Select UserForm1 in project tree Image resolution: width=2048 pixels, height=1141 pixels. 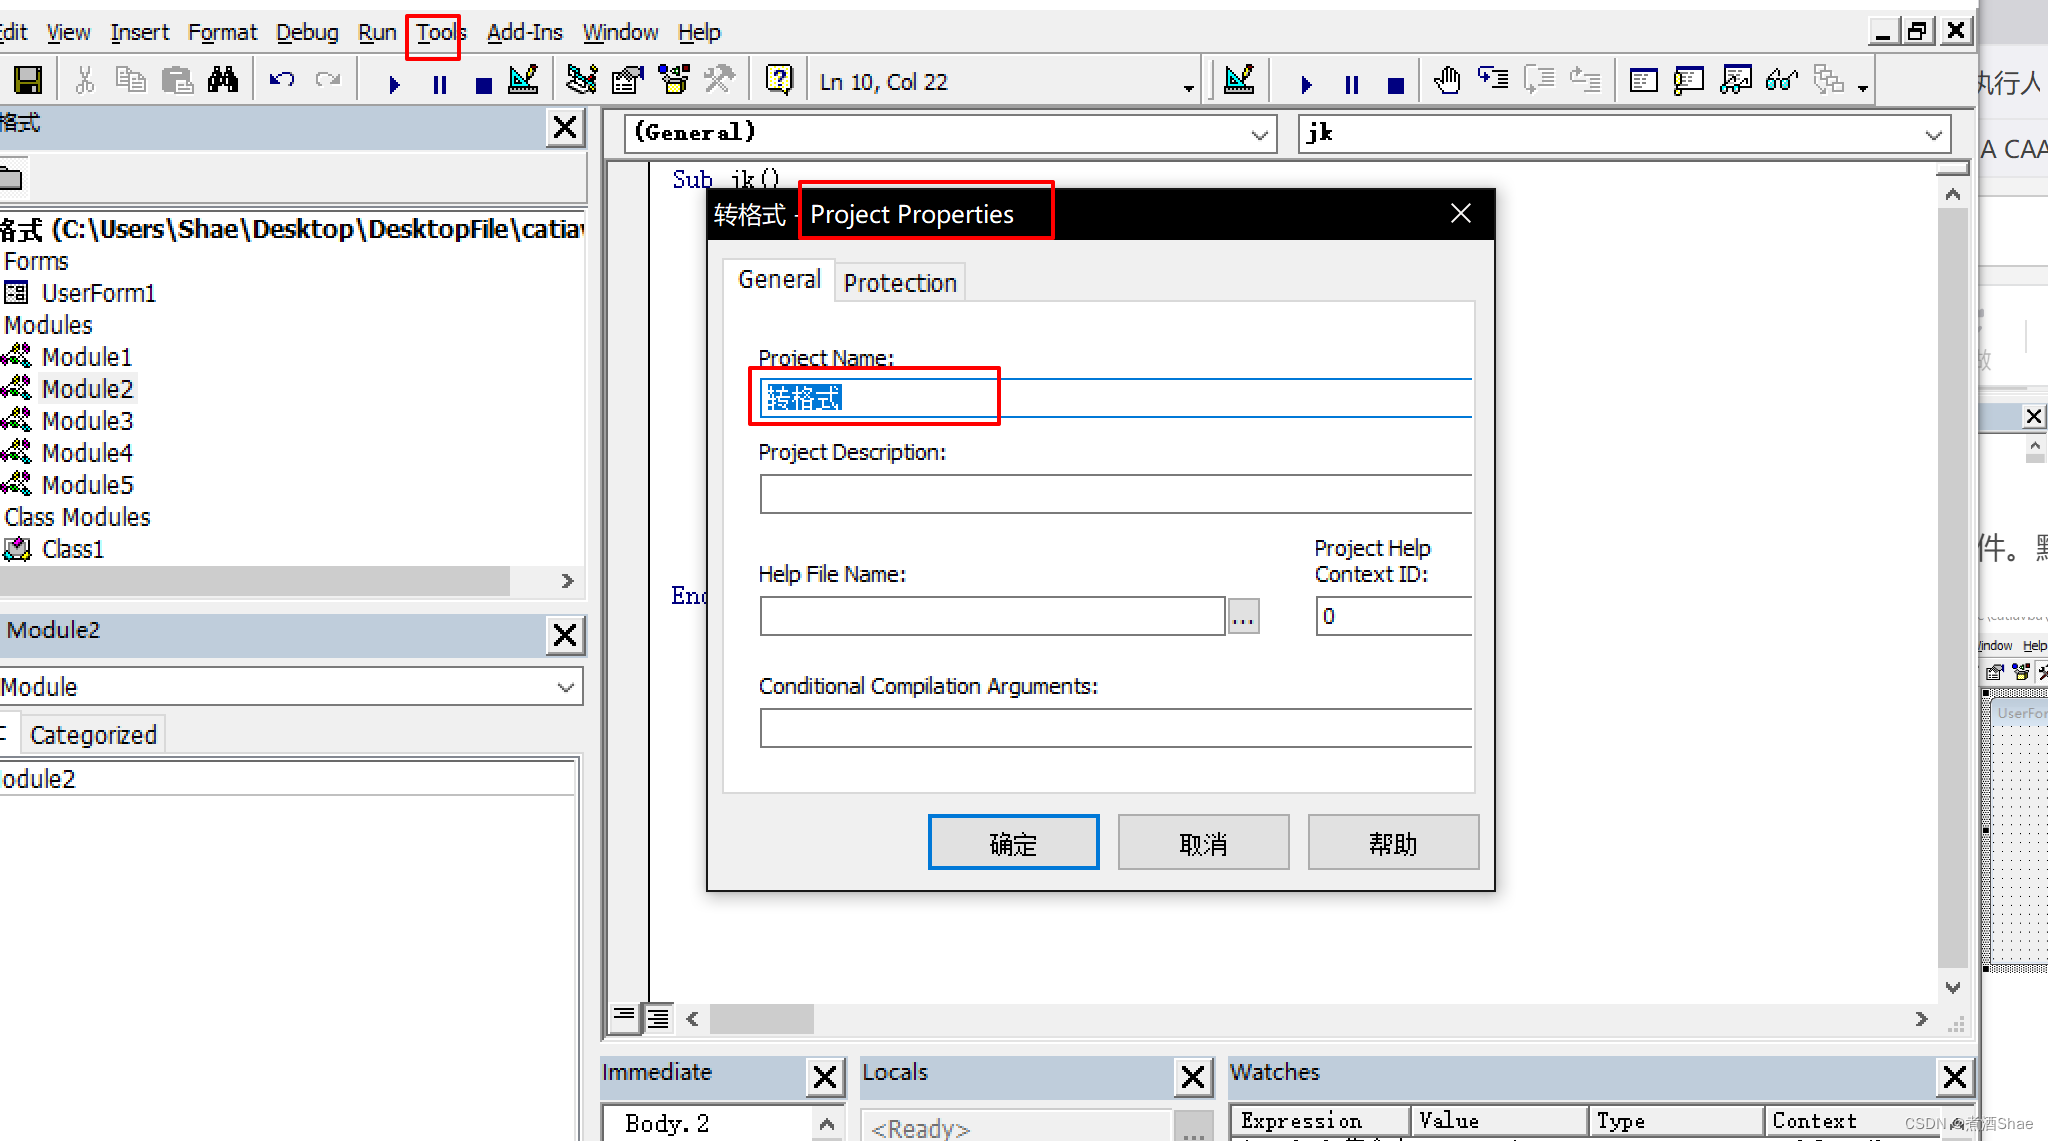pyautogui.click(x=98, y=293)
